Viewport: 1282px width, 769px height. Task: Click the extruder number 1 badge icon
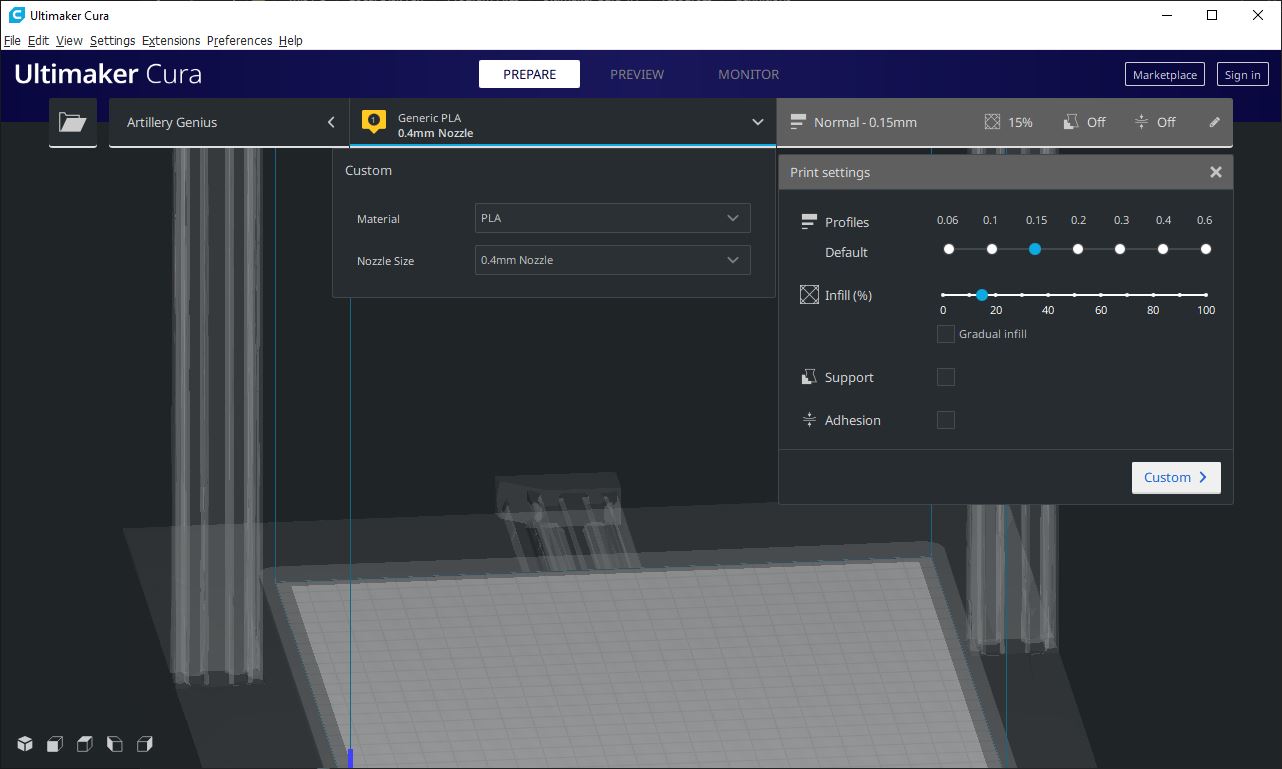tap(373, 122)
